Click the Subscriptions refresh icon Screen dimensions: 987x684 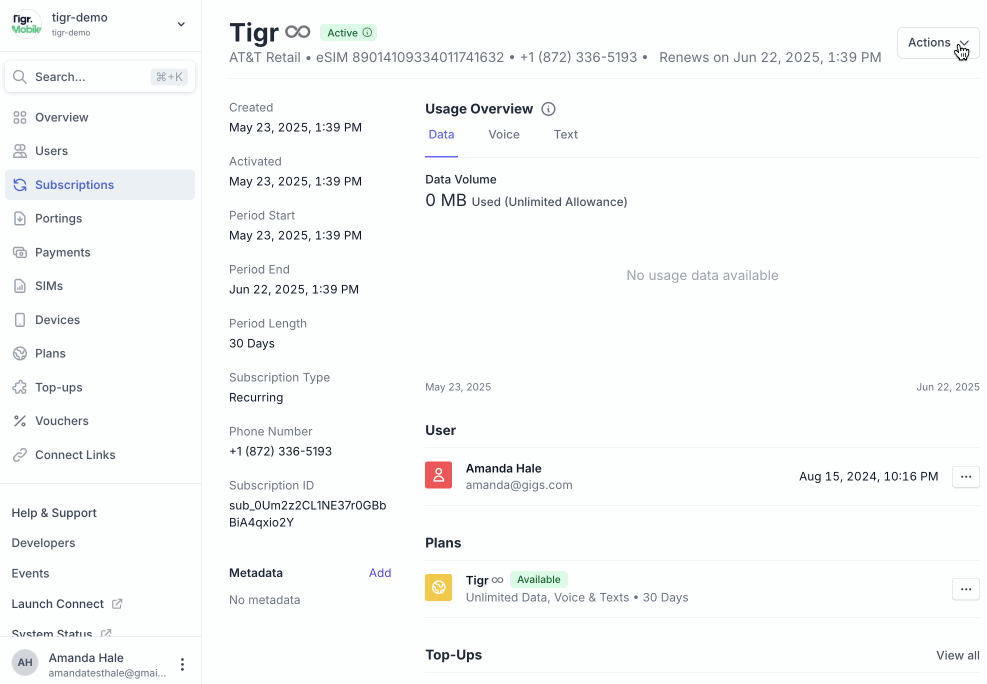pos(20,185)
